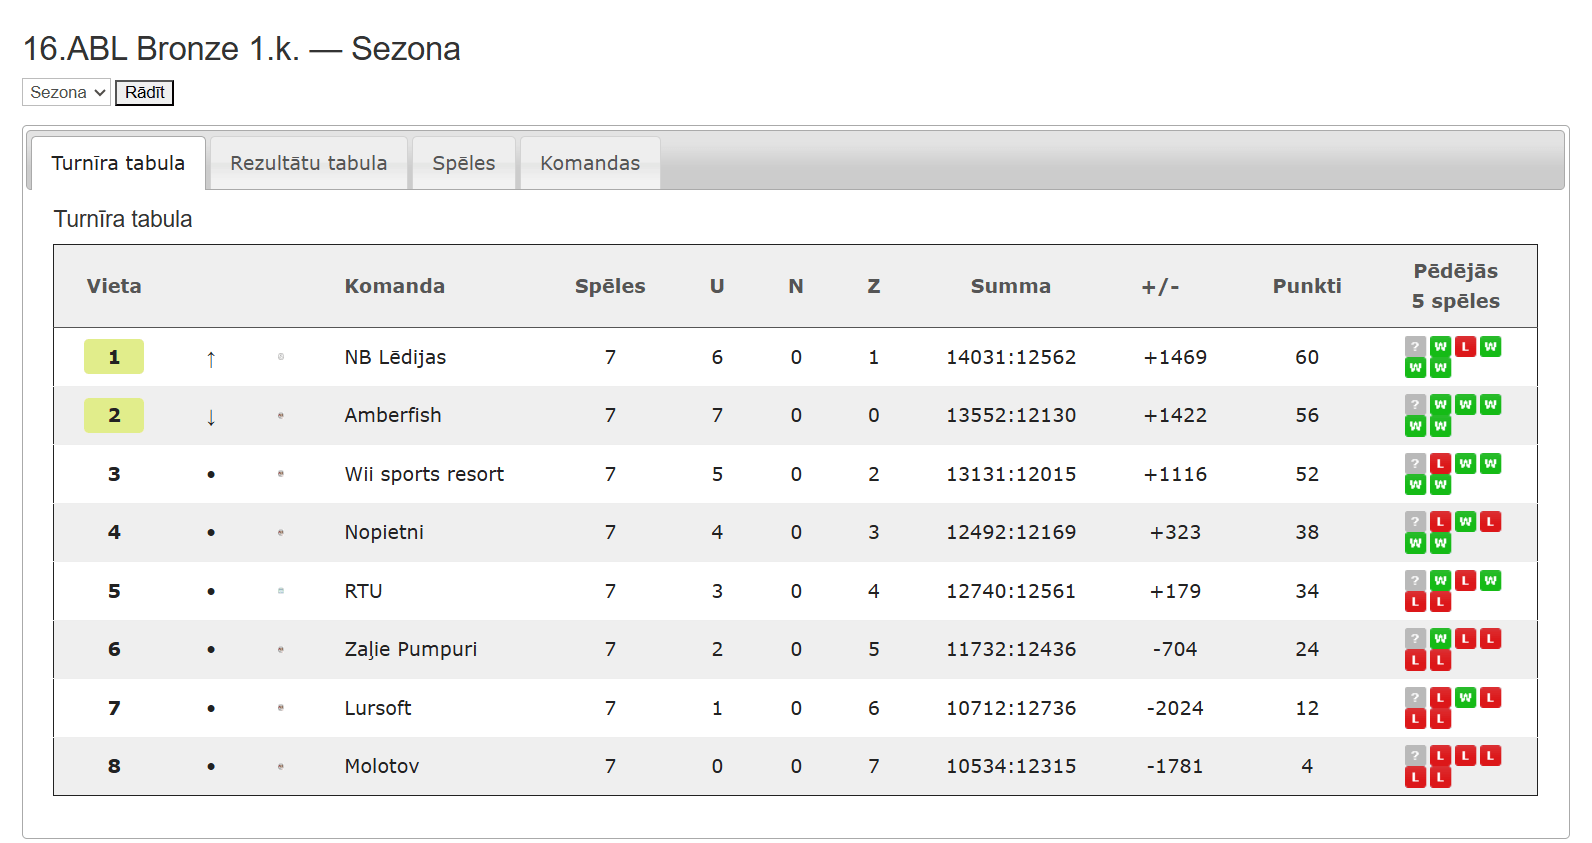Select the Turnīra tabula tab

tap(118, 163)
